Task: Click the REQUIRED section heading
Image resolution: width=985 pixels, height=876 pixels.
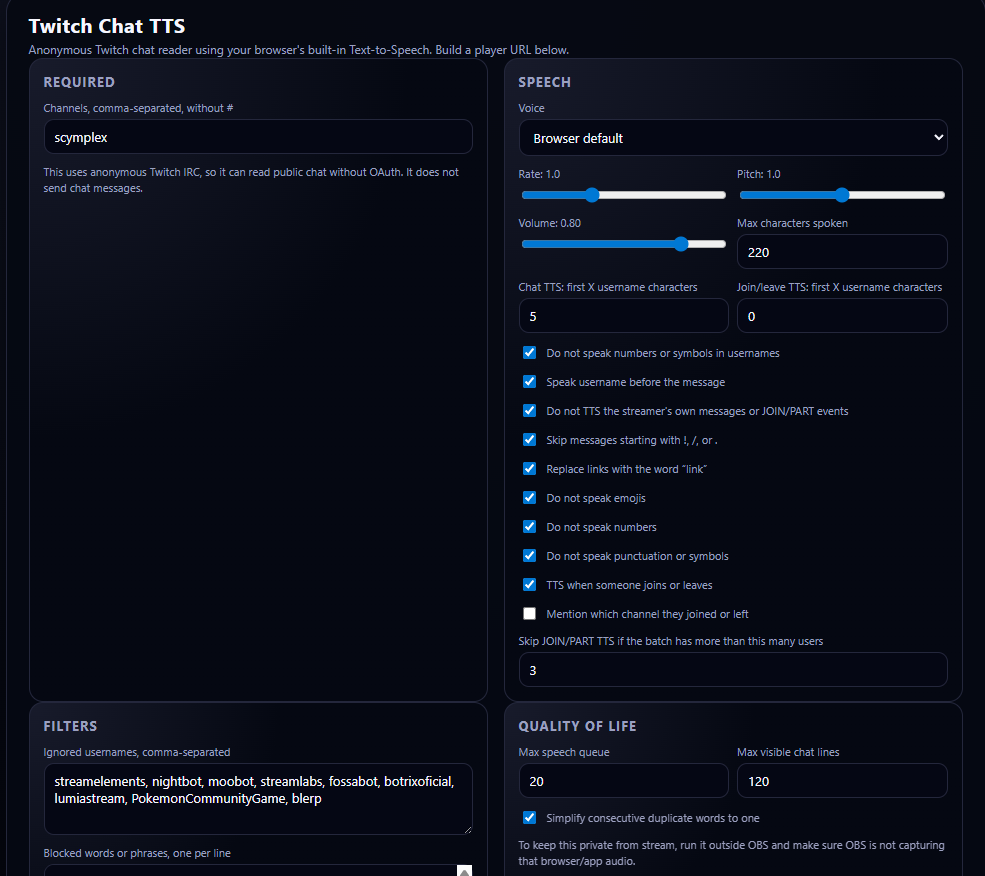Action: [x=79, y=82]
